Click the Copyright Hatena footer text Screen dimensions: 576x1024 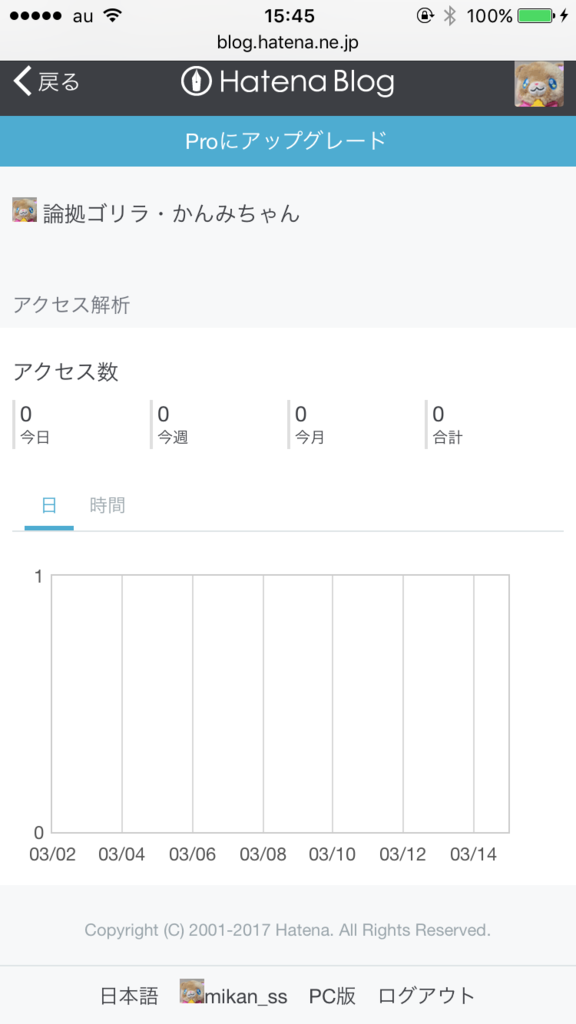point(287,930)
